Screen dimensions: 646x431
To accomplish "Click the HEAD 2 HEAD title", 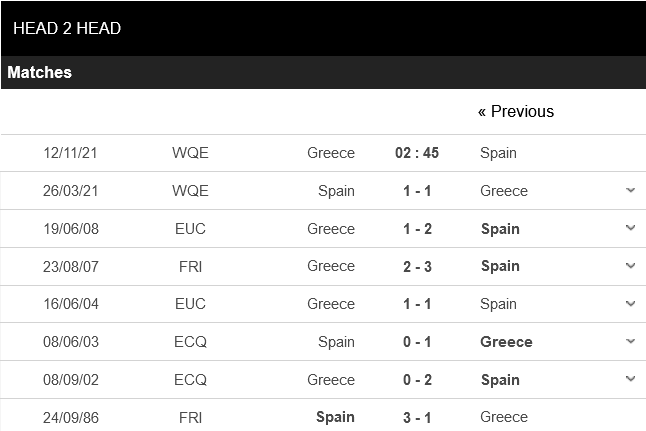I will [x=67, y=28].
